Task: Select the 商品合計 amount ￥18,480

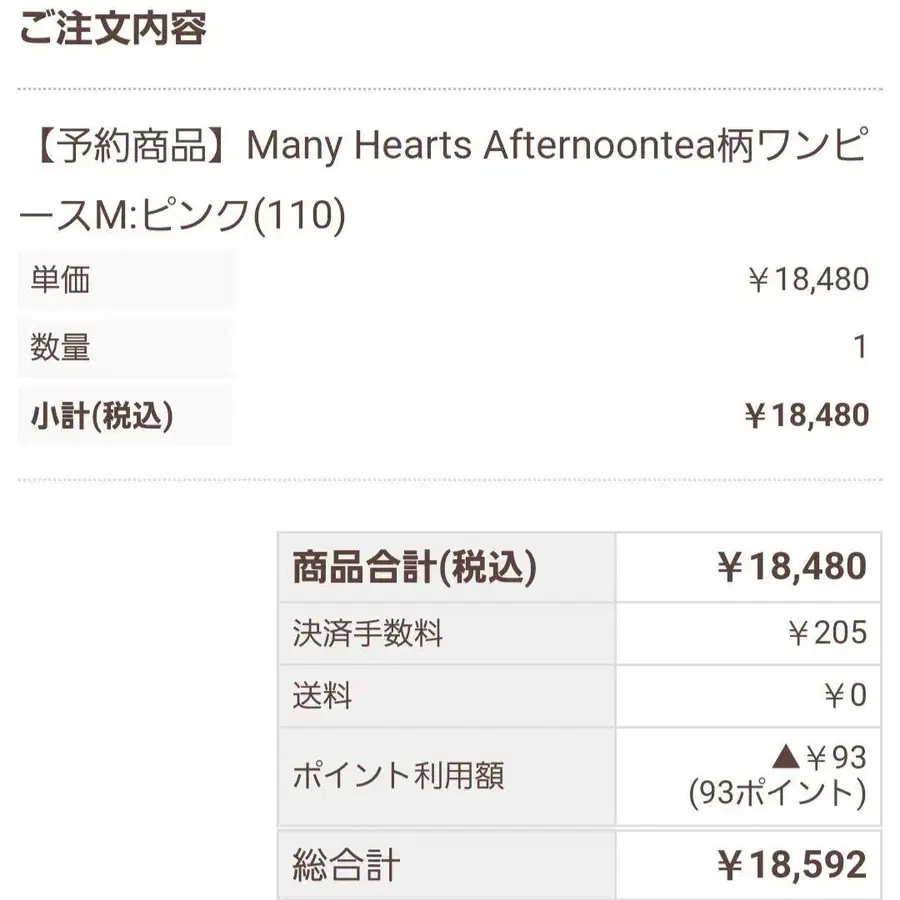Action: pyautogui.click(x=792, y=567)
